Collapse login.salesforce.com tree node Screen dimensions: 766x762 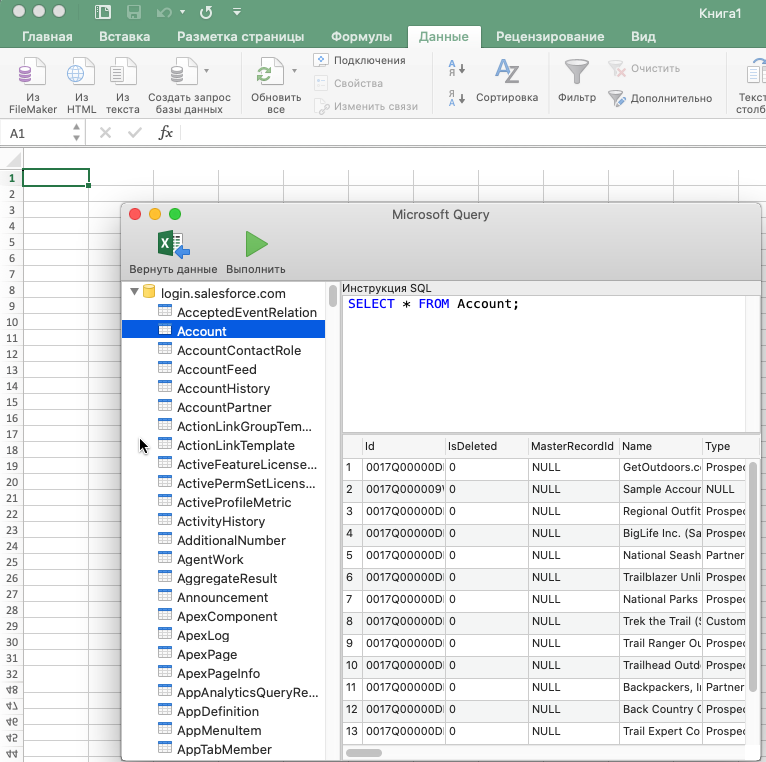pyautogui.click(x=134, y=292)
